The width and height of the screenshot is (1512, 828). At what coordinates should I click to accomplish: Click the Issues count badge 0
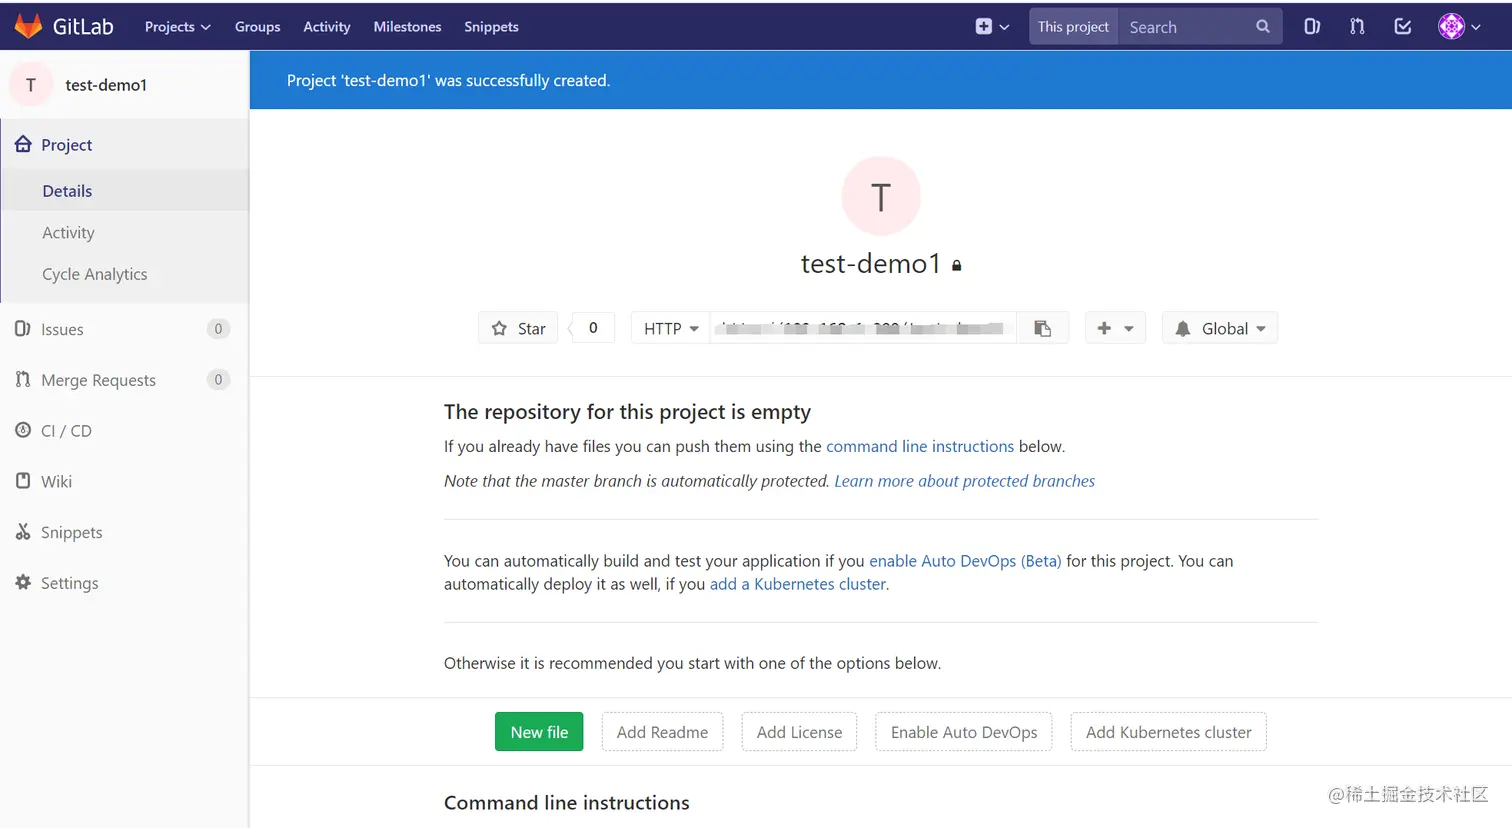pyautogui.click(x=218, y=329)
